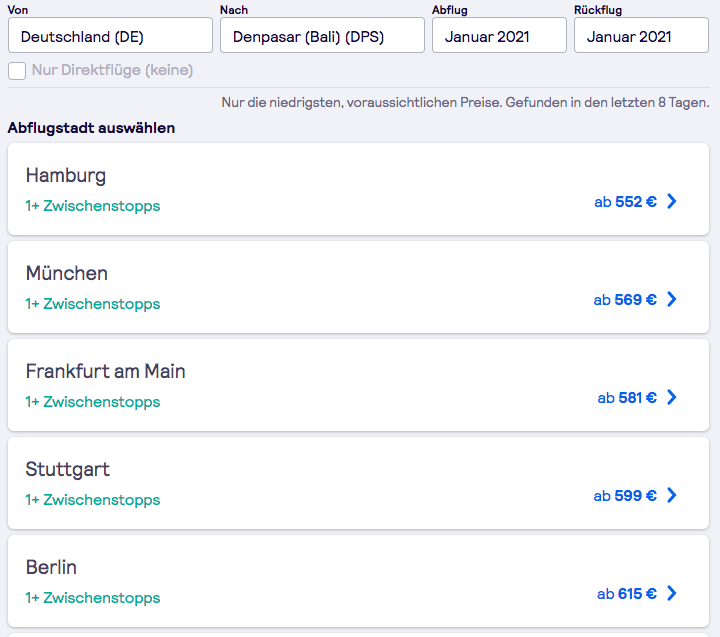Click the Nach field showing Denpasar (Bali) (DPS)
720x637 pixels.
322,35
